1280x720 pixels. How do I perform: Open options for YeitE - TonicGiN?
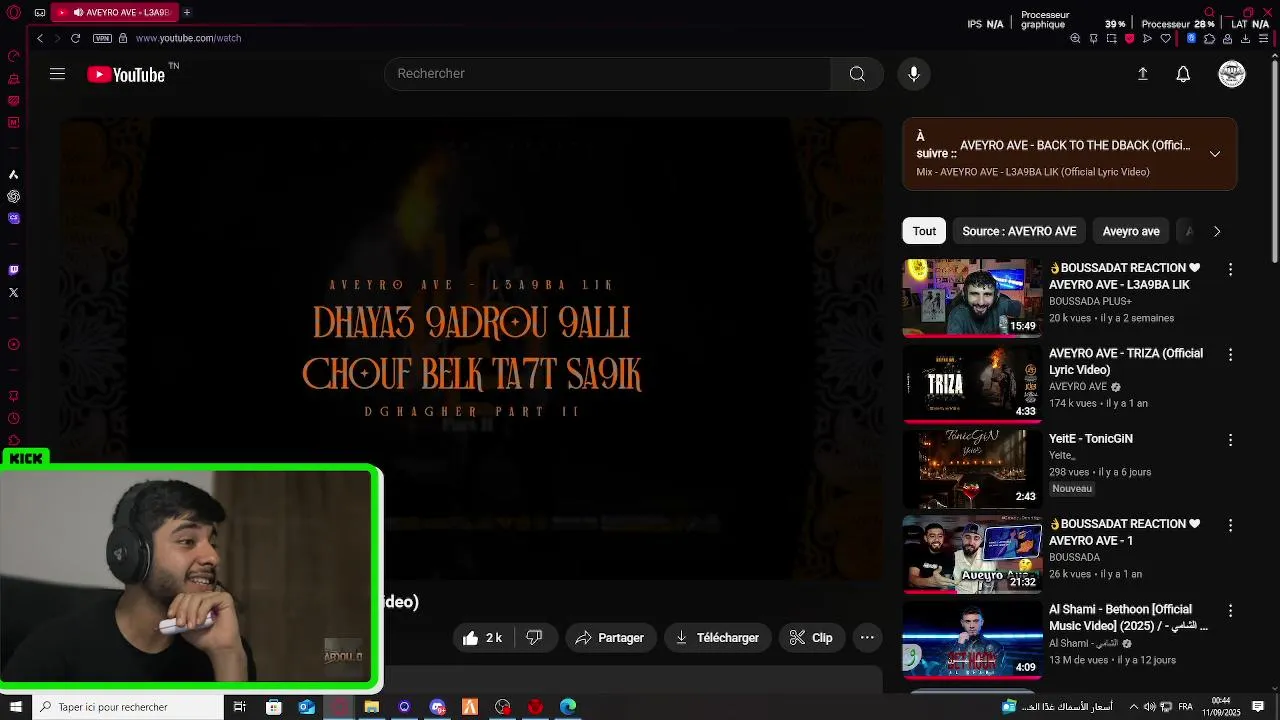1230,440
